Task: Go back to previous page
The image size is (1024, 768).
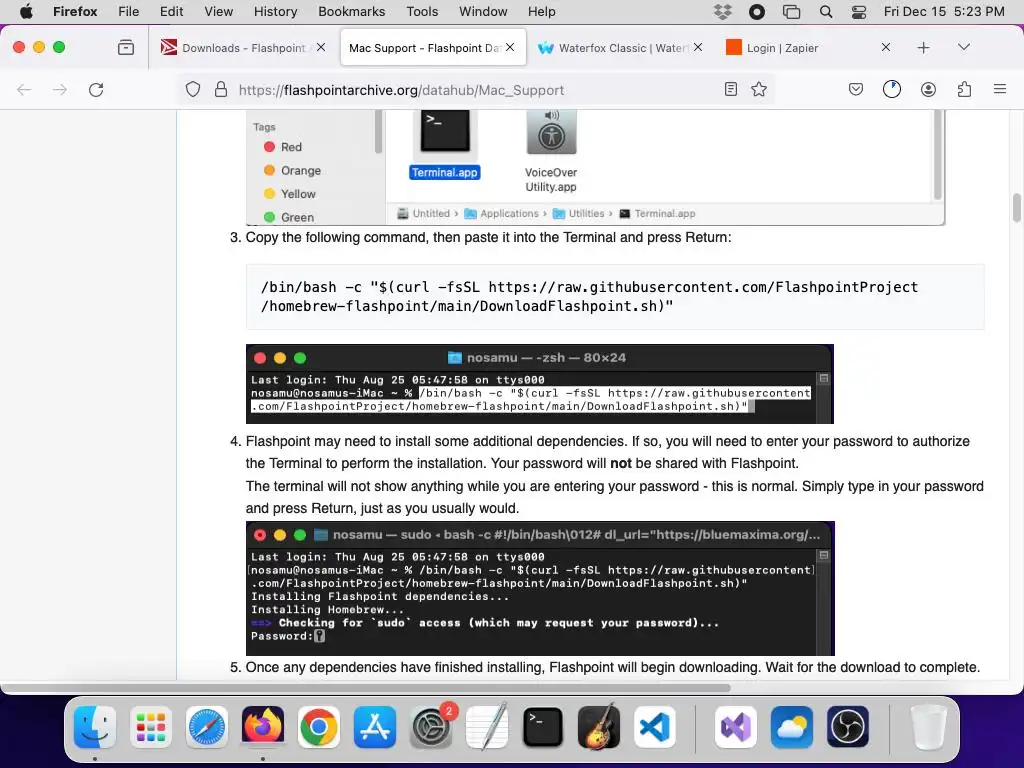Action: pos(24,89)
